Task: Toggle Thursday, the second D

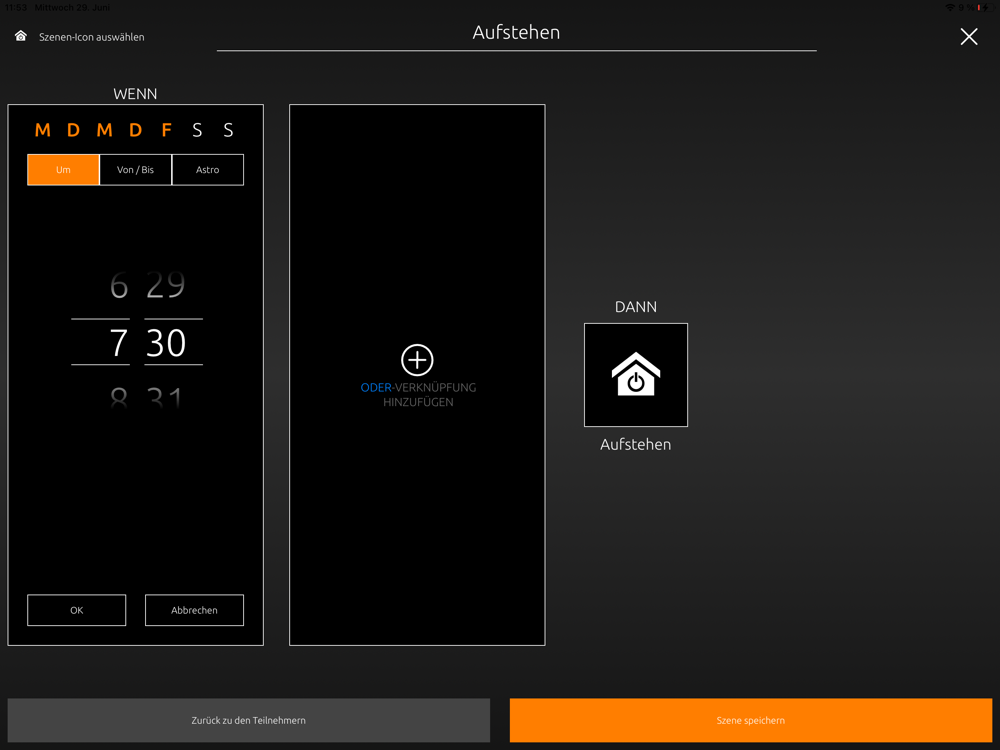Action: [x=135, y=130]
